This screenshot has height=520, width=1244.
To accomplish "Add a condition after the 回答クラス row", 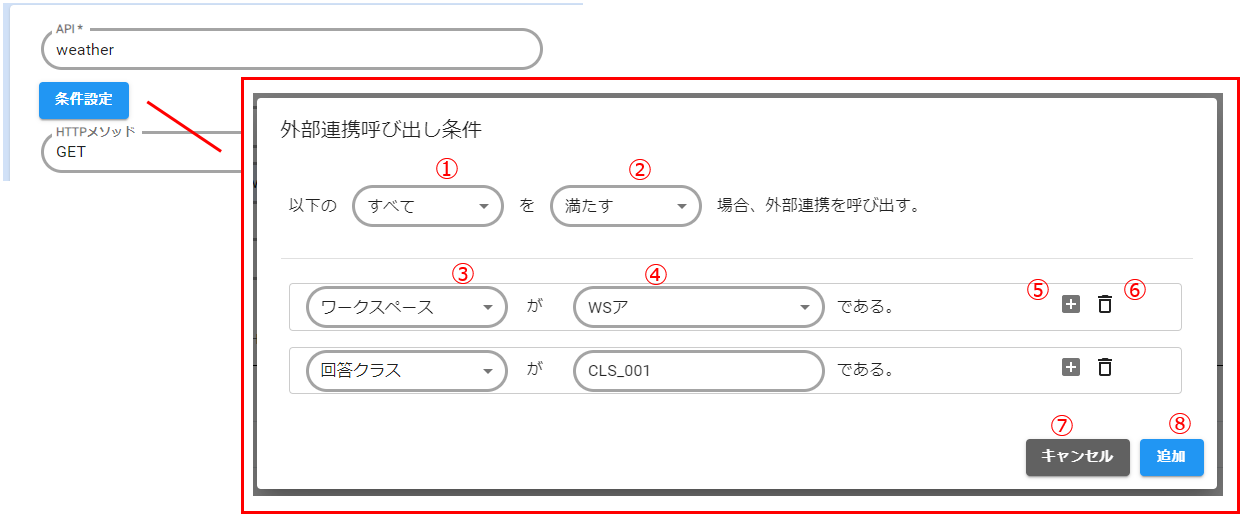I will [1071, 367].
